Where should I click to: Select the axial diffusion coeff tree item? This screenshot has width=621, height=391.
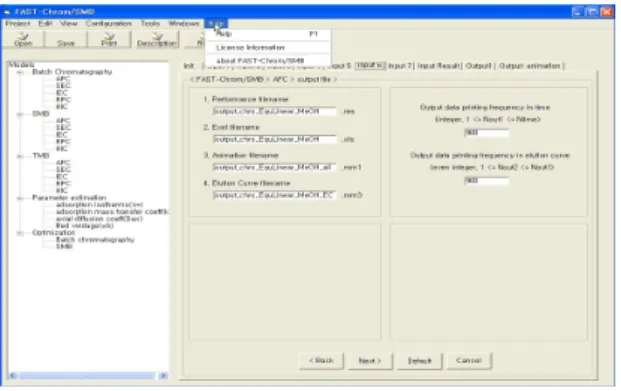click(x=99, y=219)
